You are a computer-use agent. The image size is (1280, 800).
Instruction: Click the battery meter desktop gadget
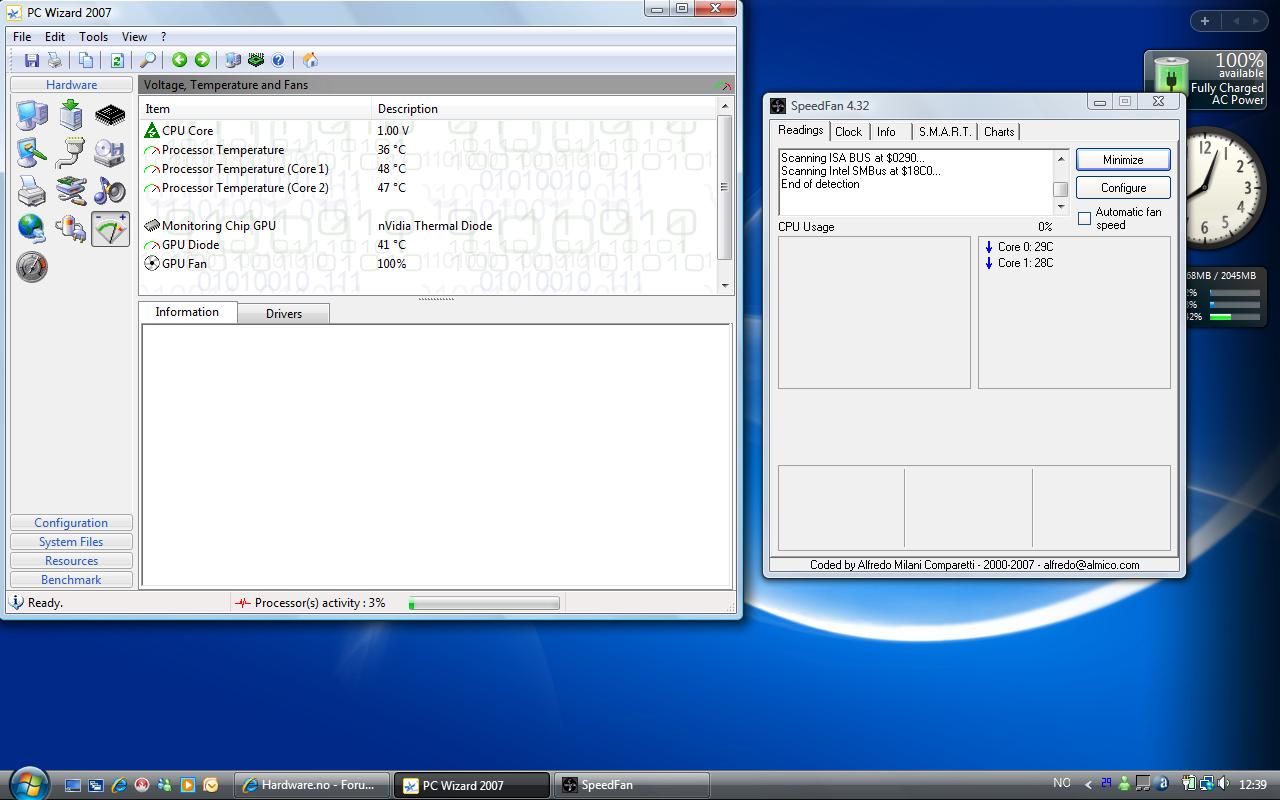click(x=1205, y=78)
